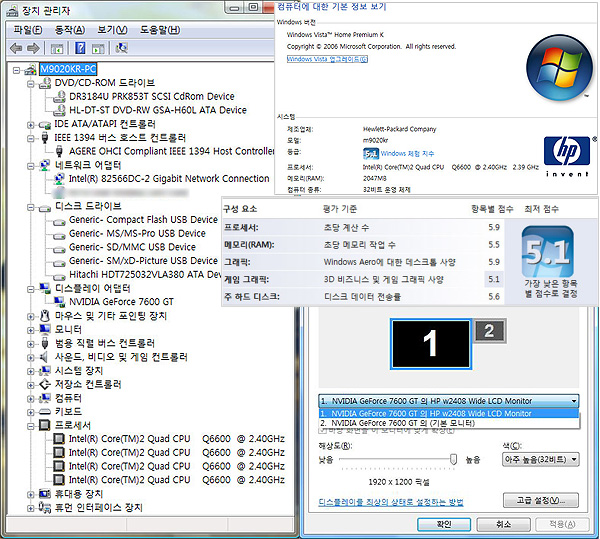Screen dimensions: 600x539
Task: Click the DVD/CD-ROM 드라이브 category icon
Action: [x=45, y=83]
